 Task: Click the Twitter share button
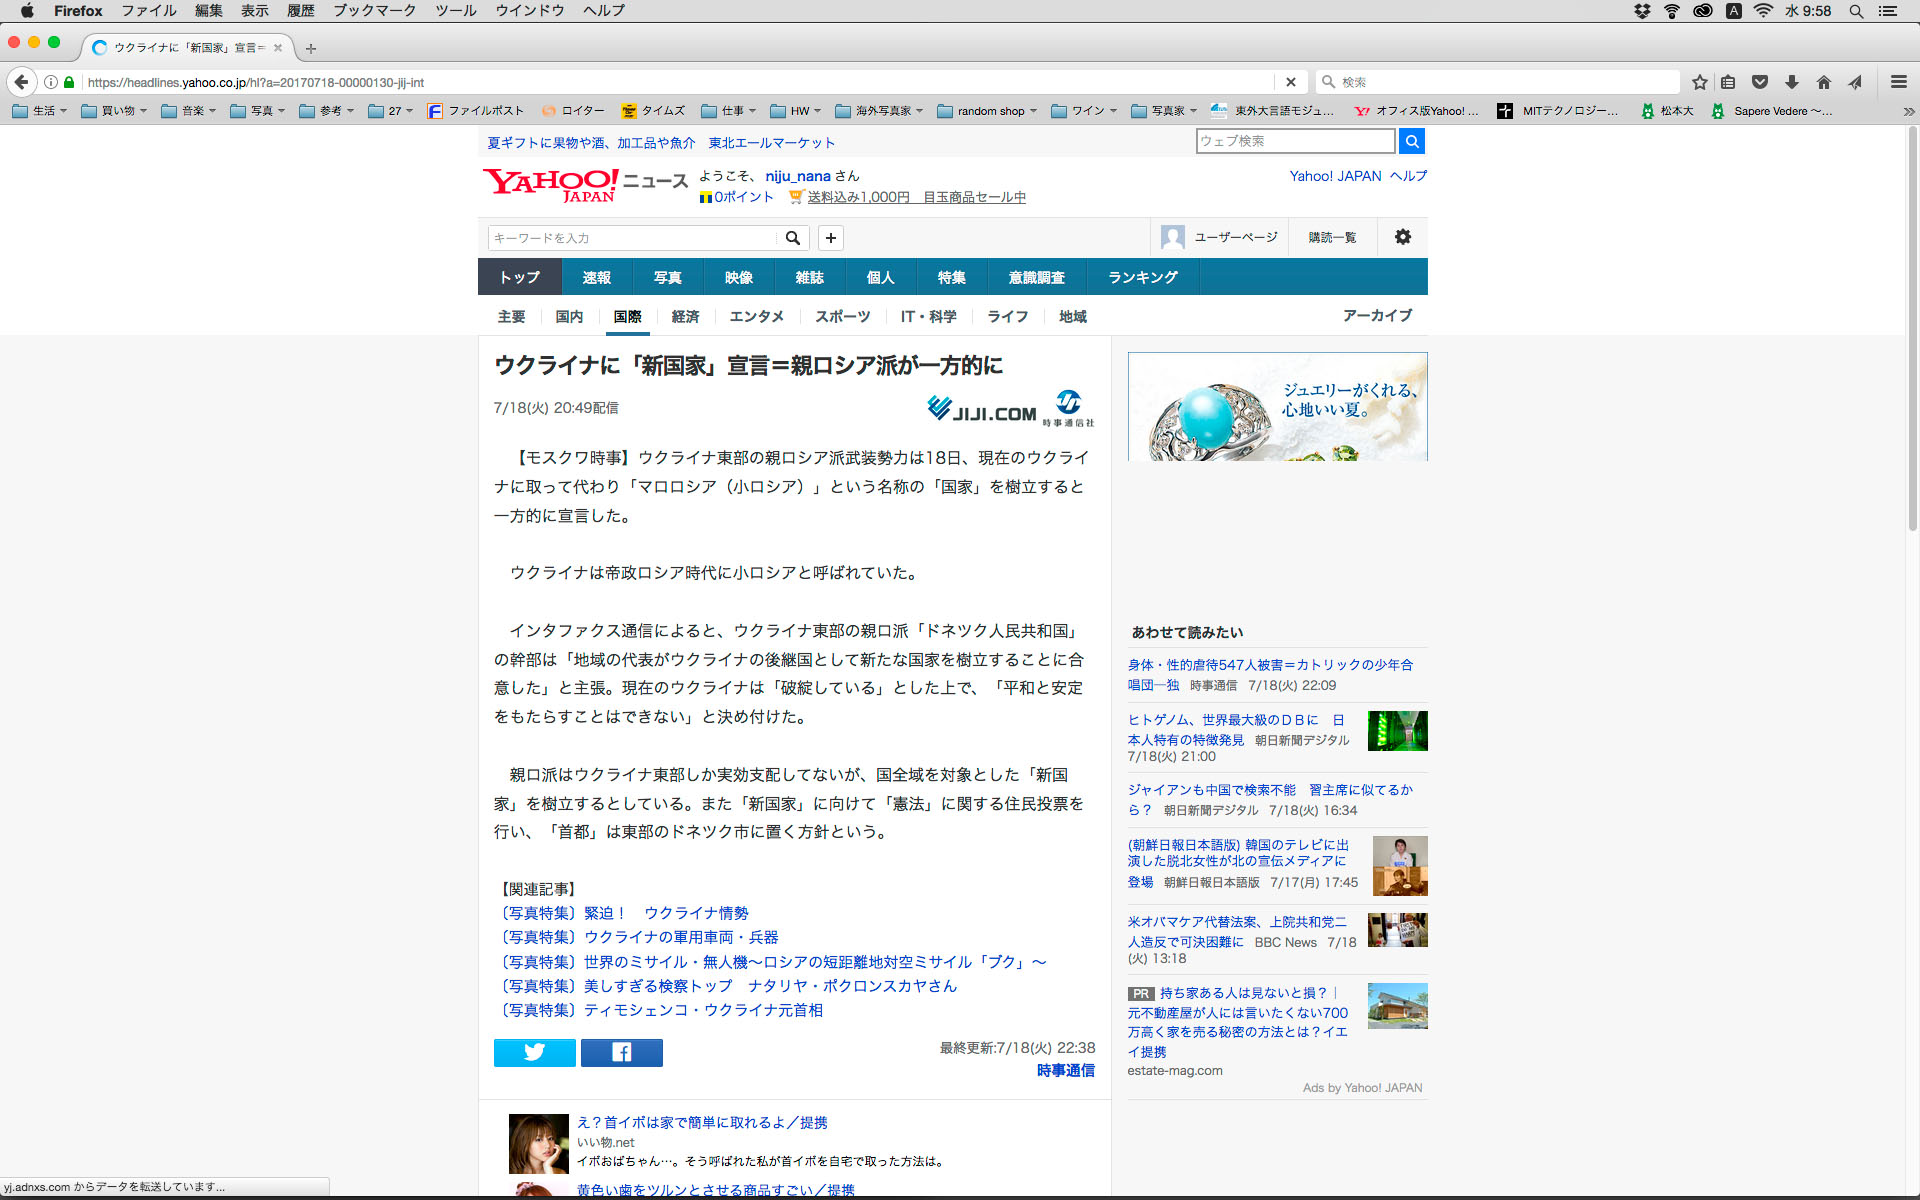click(534, 1052)
